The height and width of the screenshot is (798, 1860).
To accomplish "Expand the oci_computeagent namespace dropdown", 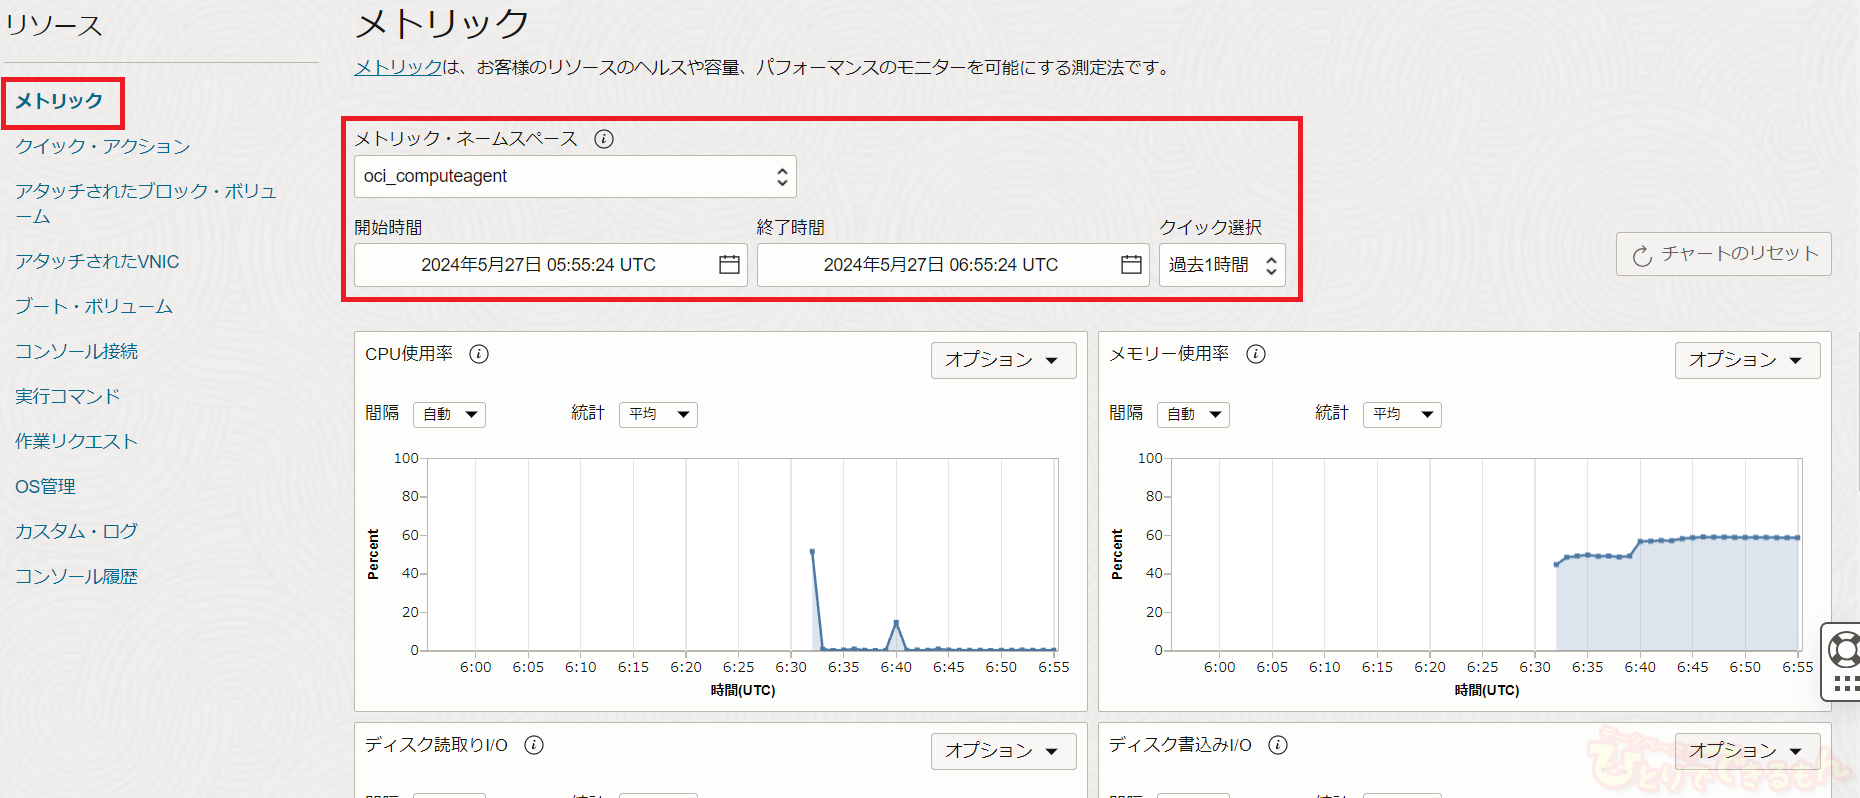I will (575, 177).
